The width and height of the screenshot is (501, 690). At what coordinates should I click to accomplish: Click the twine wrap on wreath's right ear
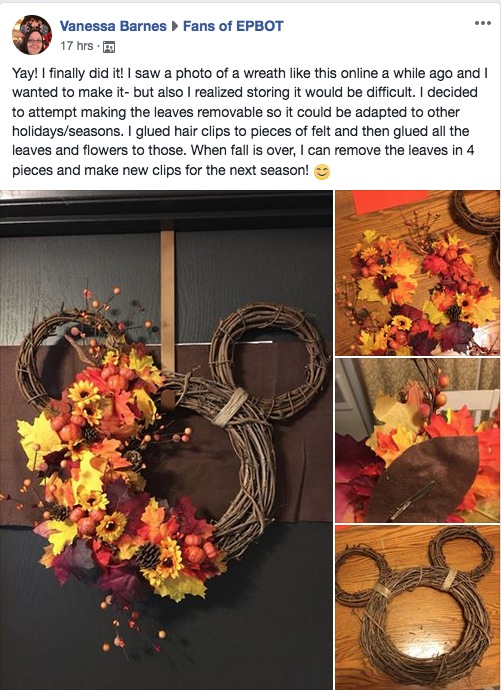tap(231, 407)
